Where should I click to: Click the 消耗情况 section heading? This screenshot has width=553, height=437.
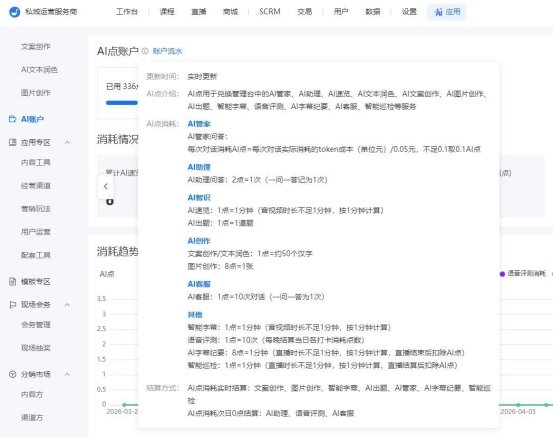117,139
